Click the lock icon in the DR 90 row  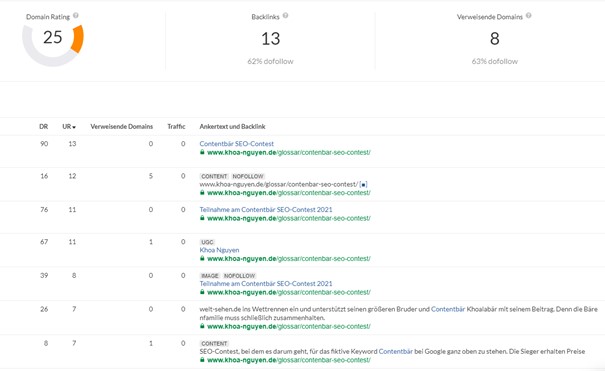click(202, 152)
